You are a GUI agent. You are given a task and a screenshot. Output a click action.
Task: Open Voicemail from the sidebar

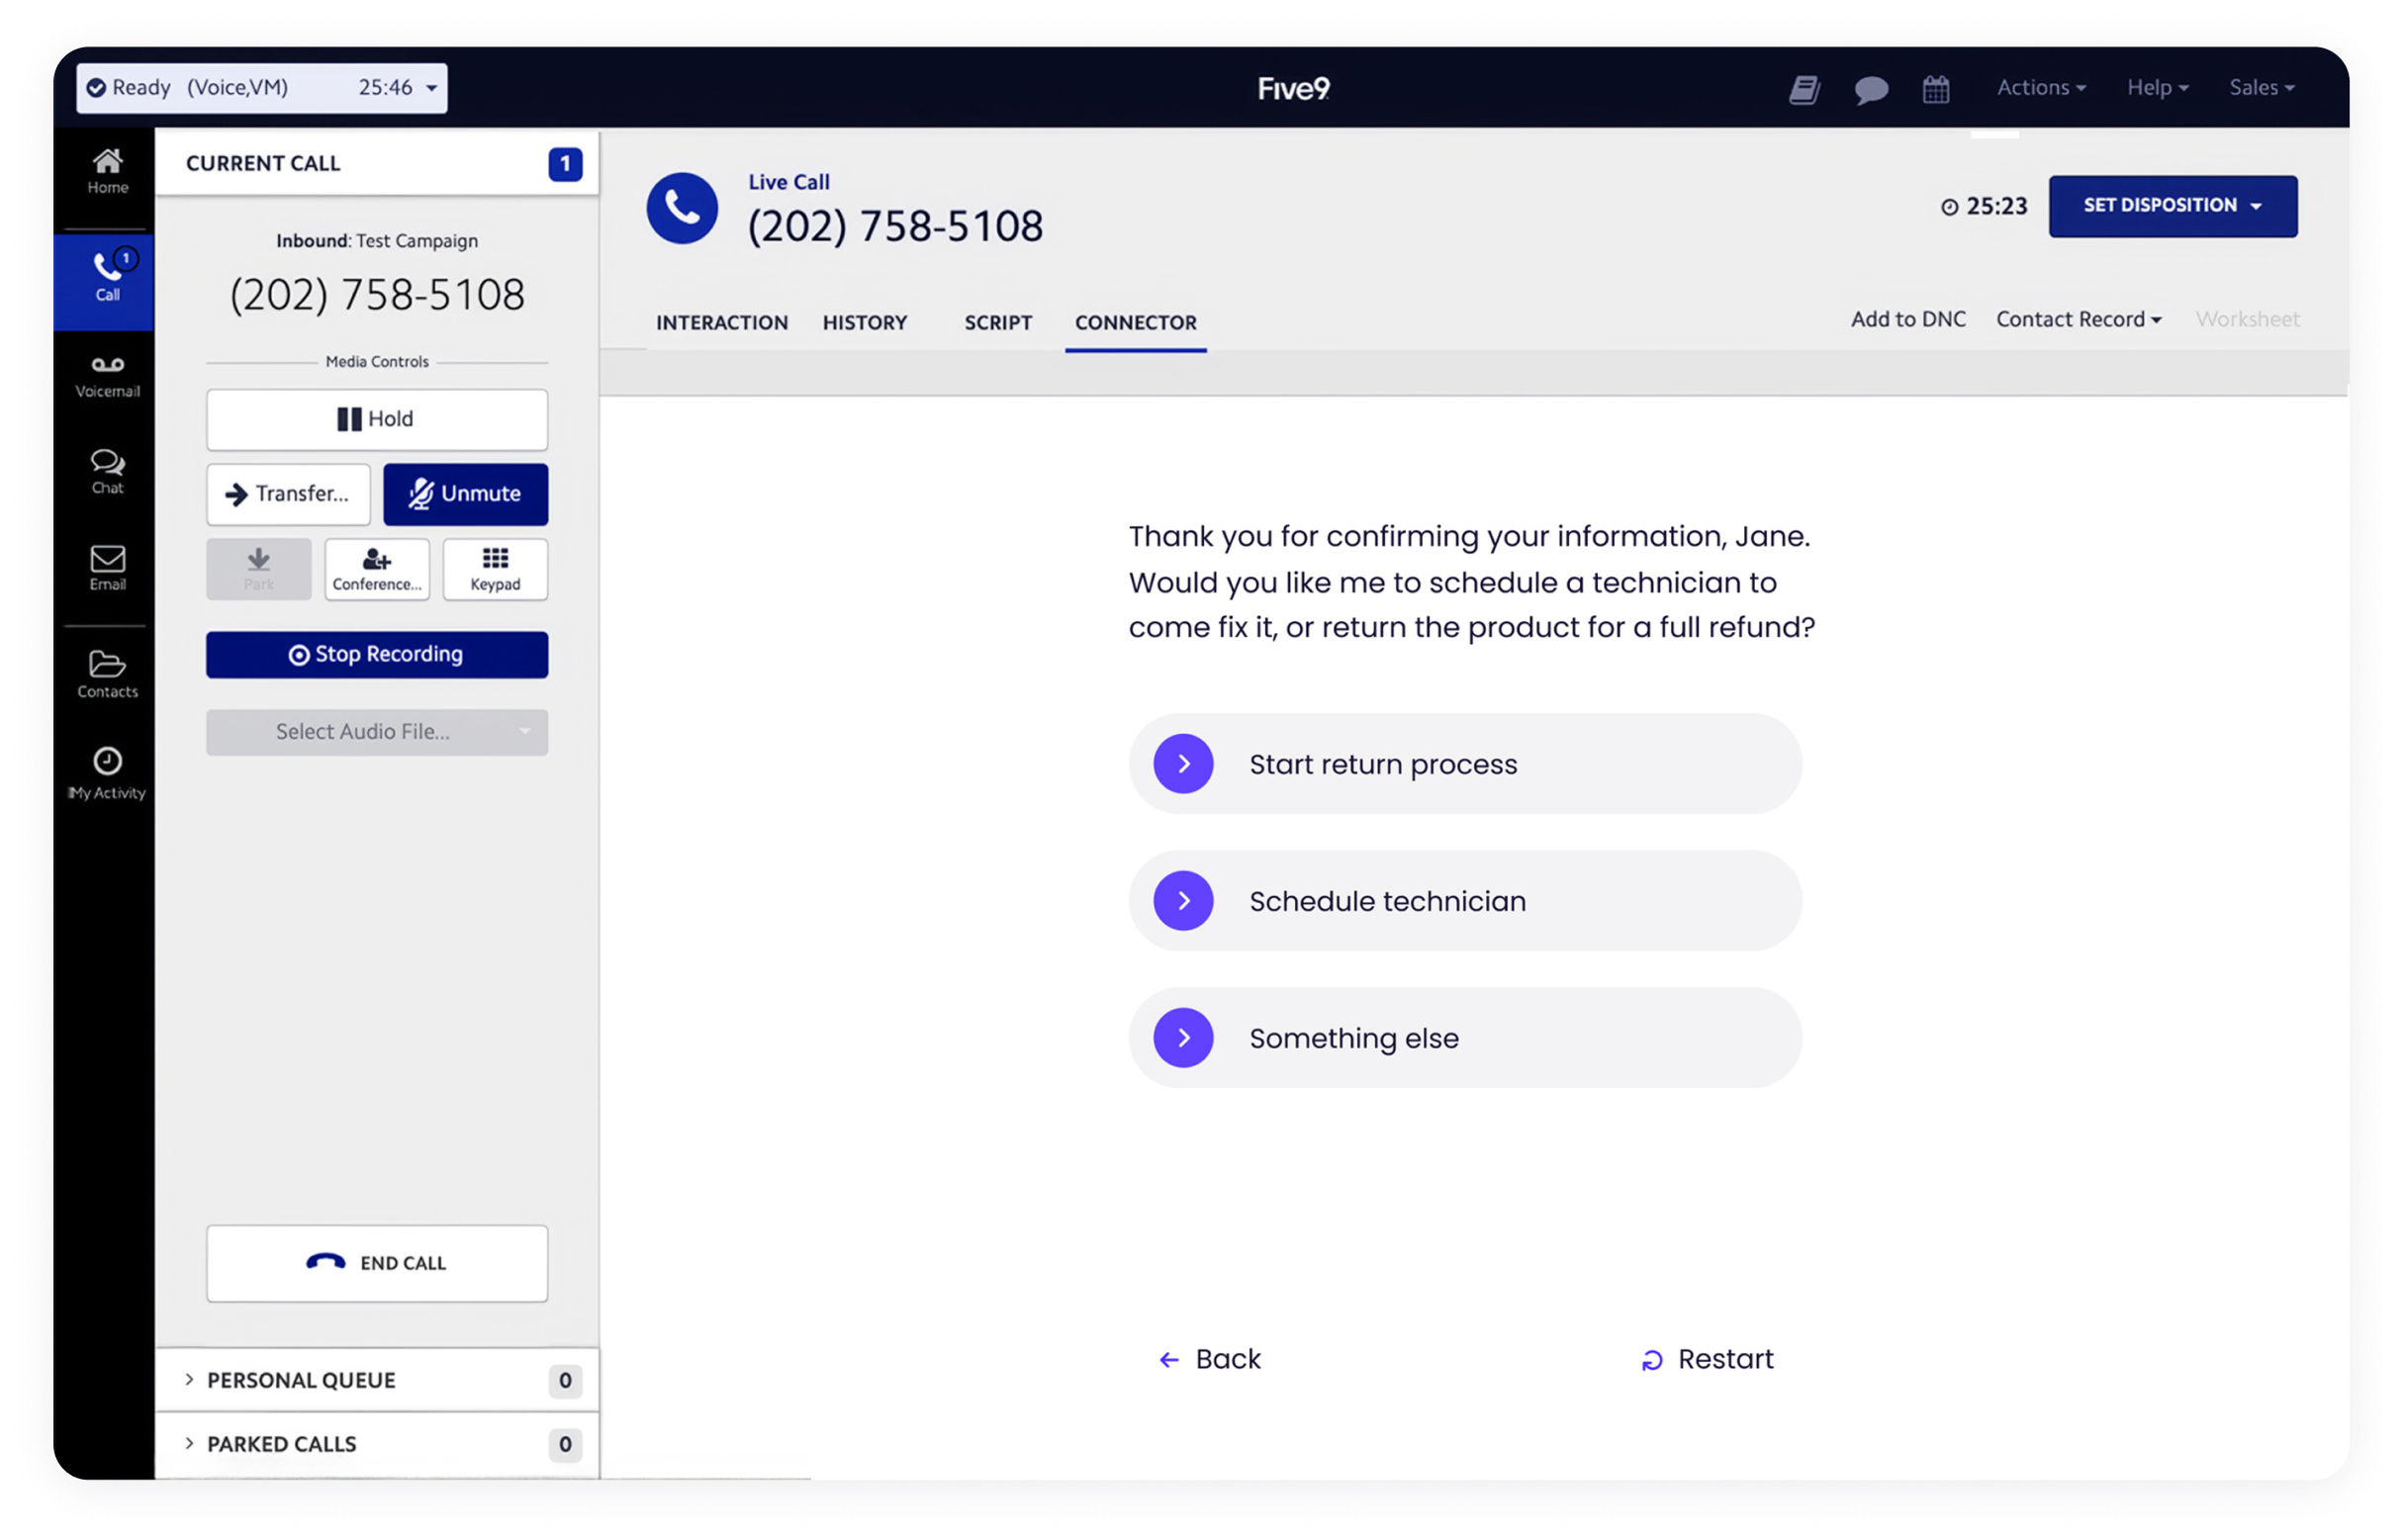[107, 376]
